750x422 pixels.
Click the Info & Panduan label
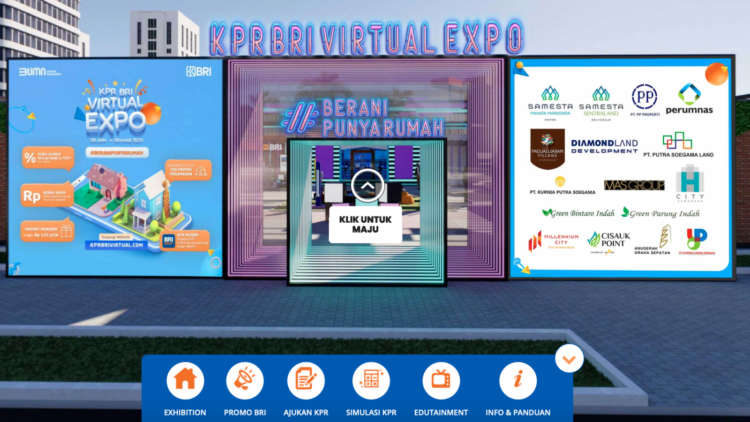518,412
